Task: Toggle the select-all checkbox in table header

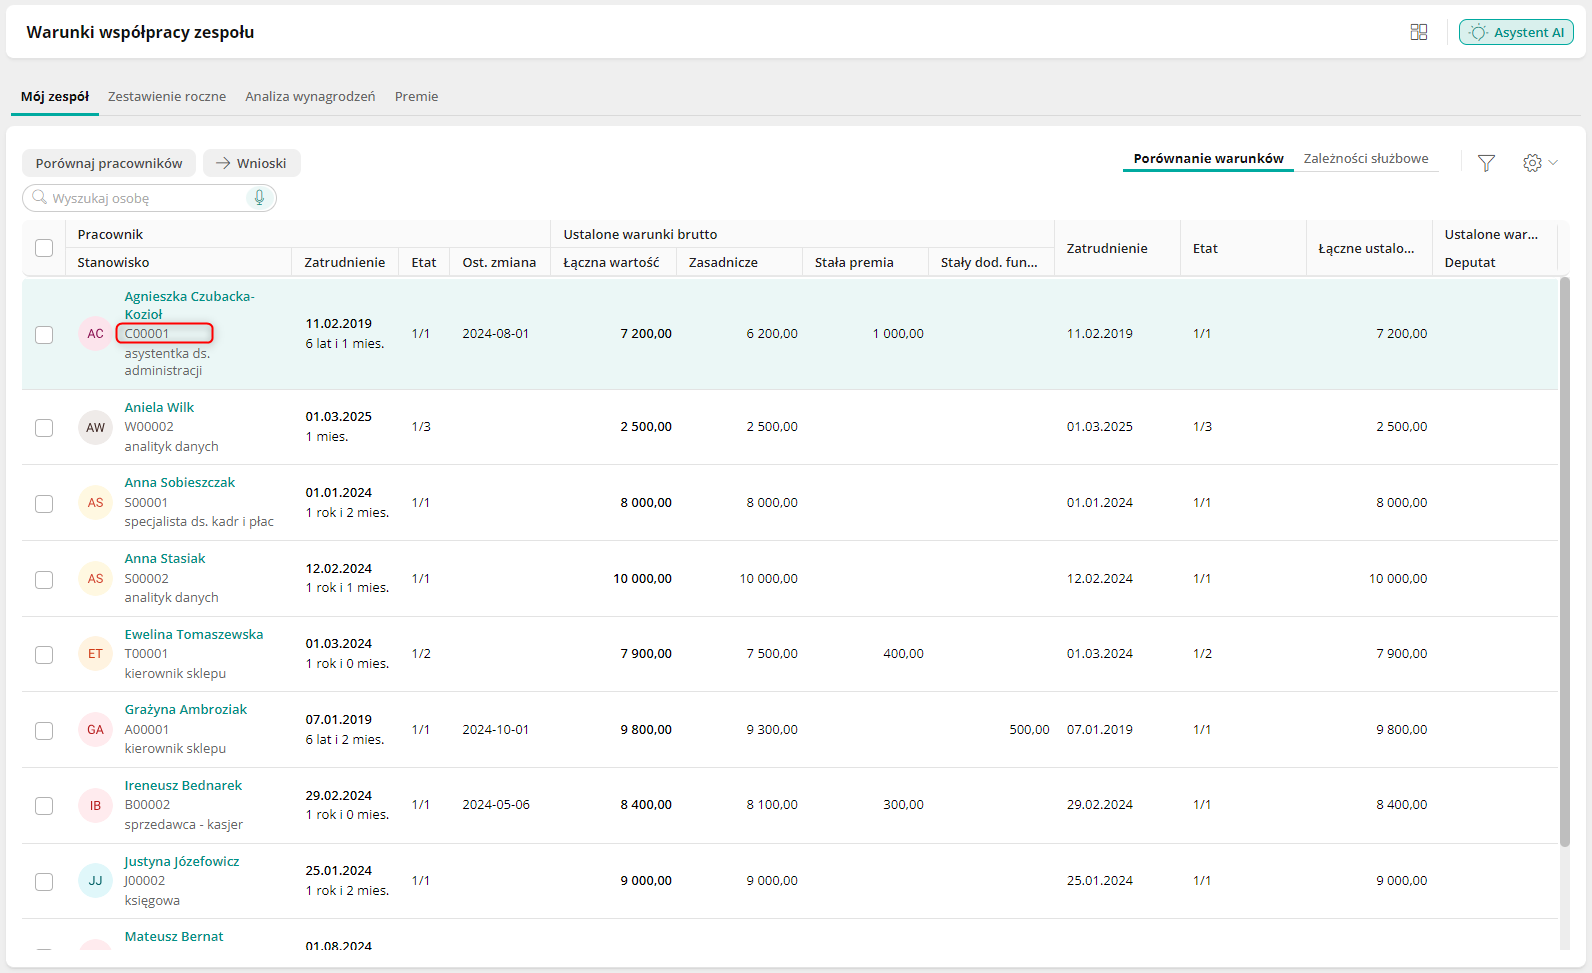Action: [44, 248]
